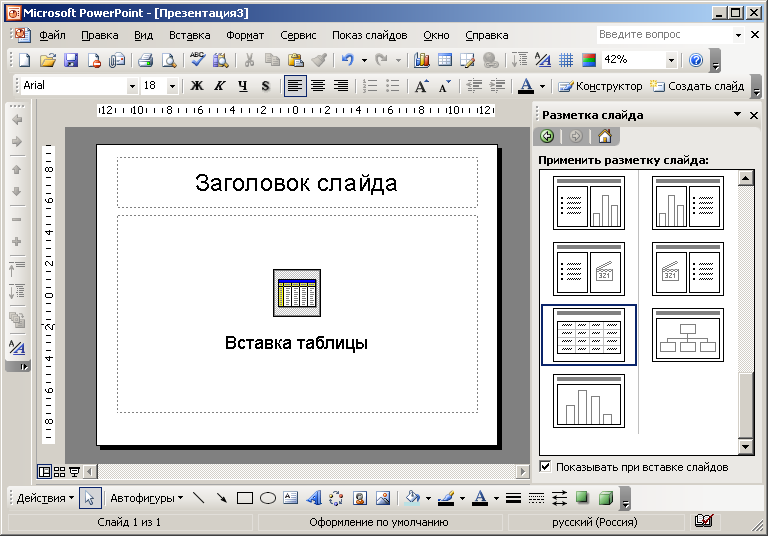Enable center text alignment
The width and height of the screenshot is (768, 536).
(318, 86)
